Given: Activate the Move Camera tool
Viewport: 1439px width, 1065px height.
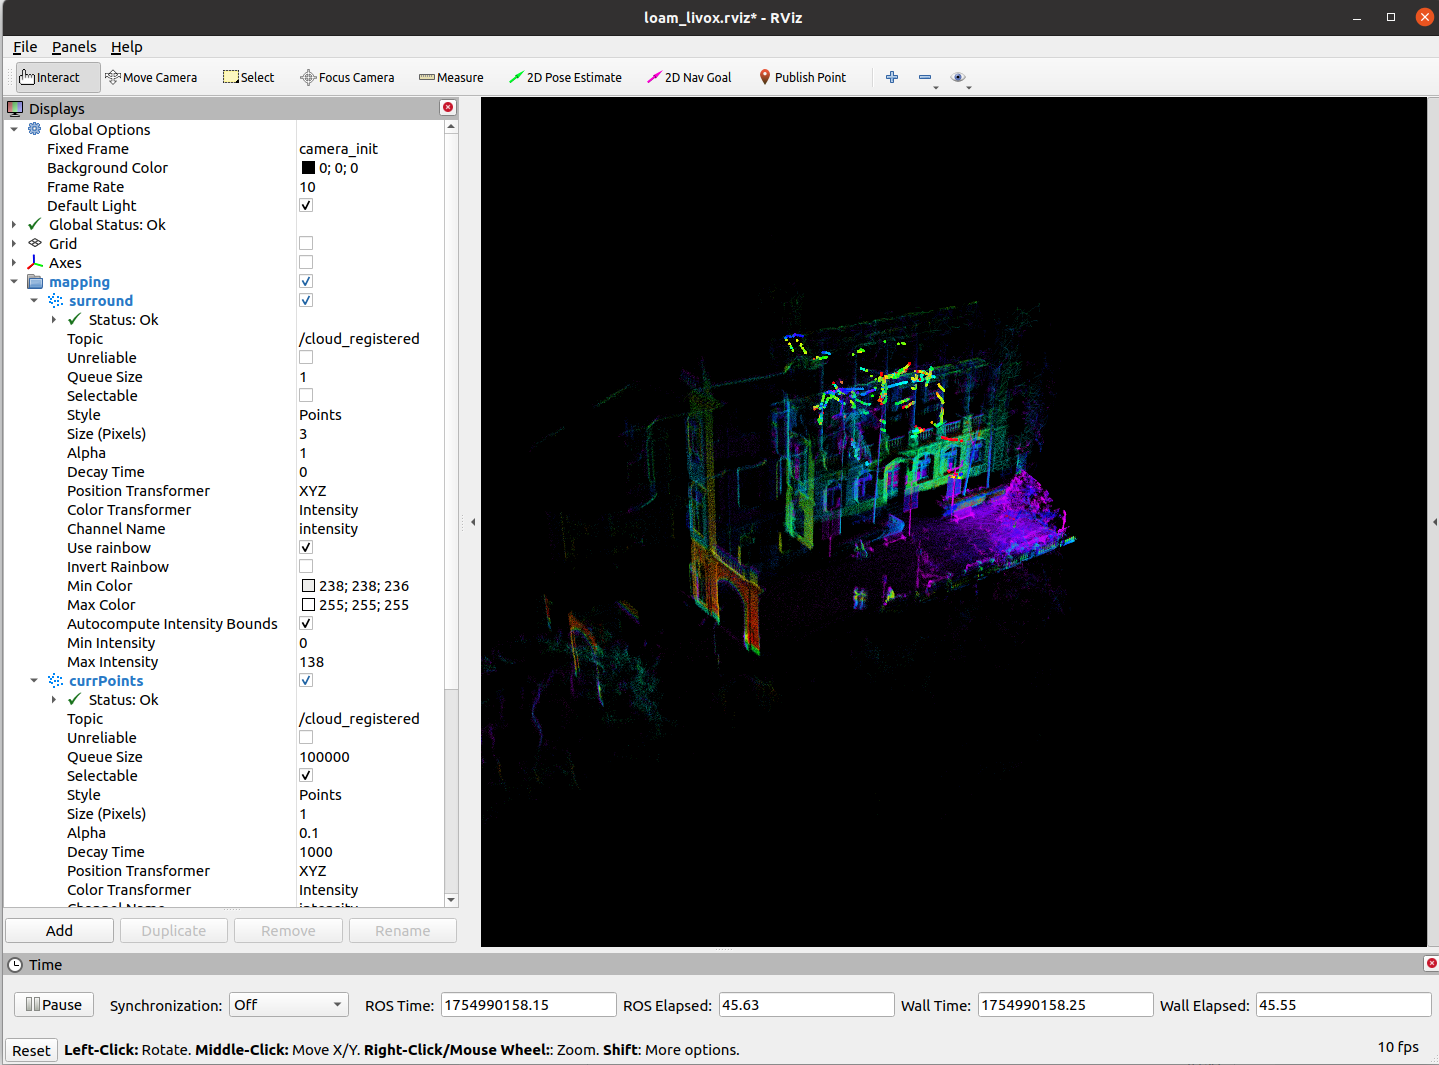Looking at the screenshot, I should pos(151,77).
